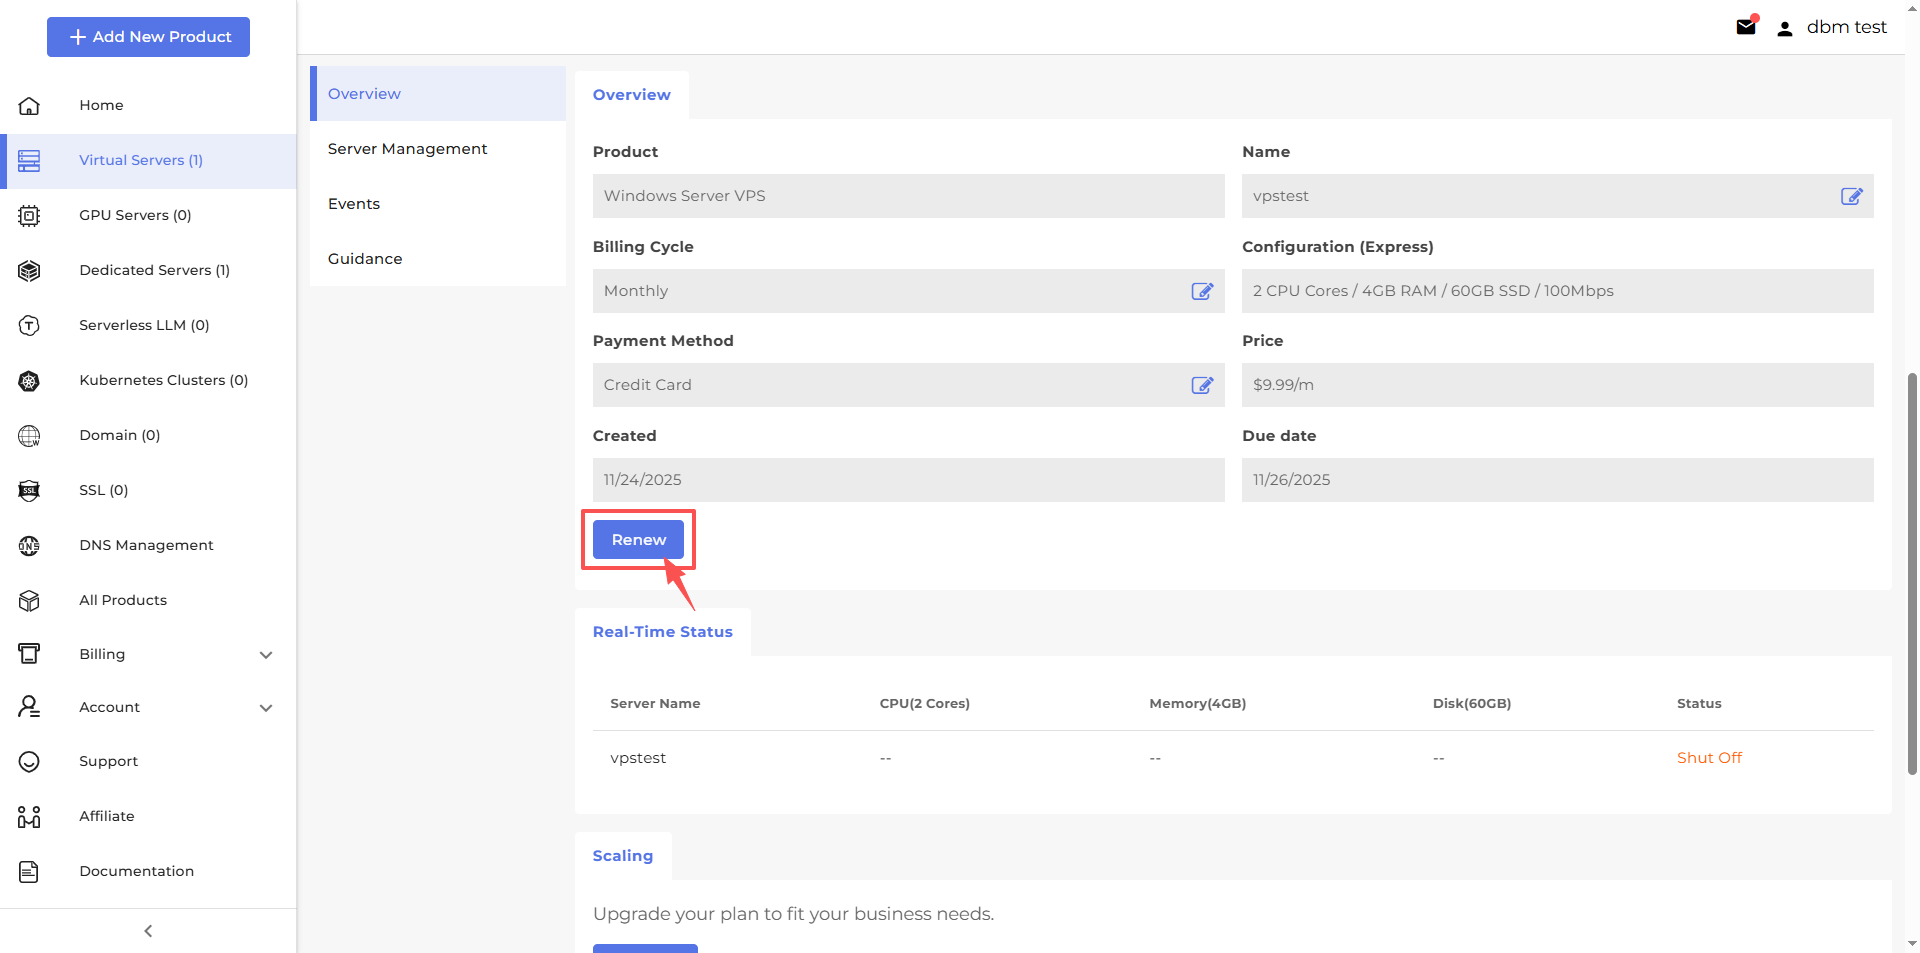Click the Dedicated Servers icon
The height and width of the screenshot is (953, 1920).
pos(29,270)
